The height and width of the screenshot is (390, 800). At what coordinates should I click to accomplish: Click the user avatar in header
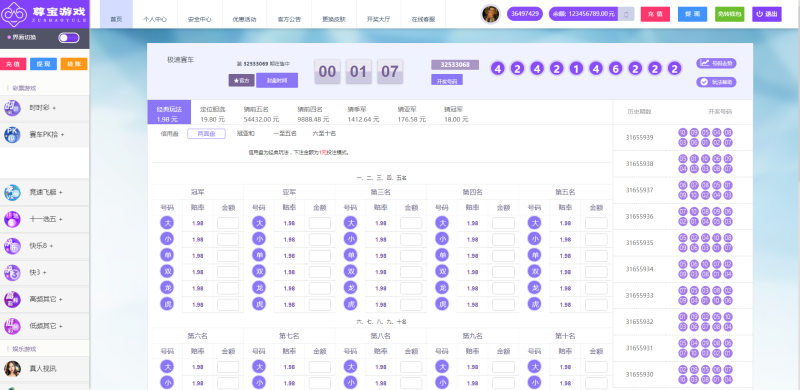click(491, 14)
